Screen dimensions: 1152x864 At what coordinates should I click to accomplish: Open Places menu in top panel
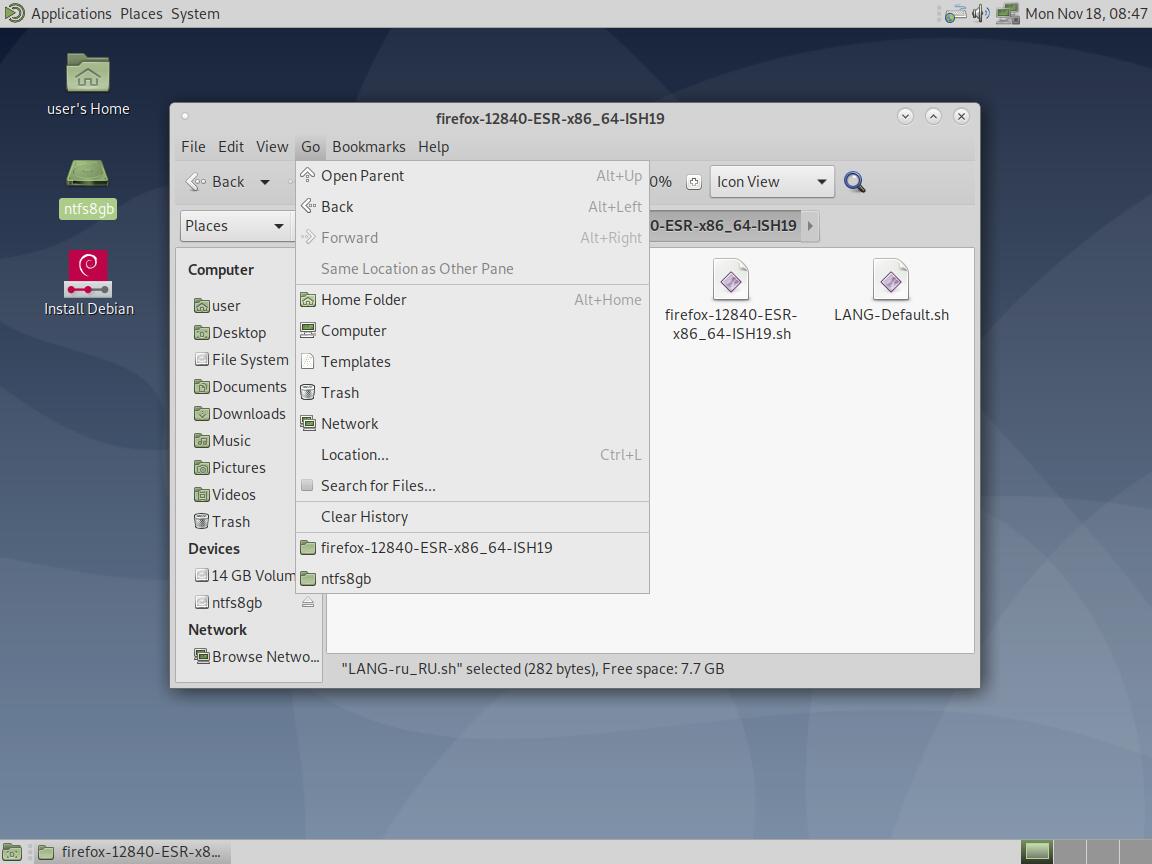pyautogui.click(x=141, y=13)
